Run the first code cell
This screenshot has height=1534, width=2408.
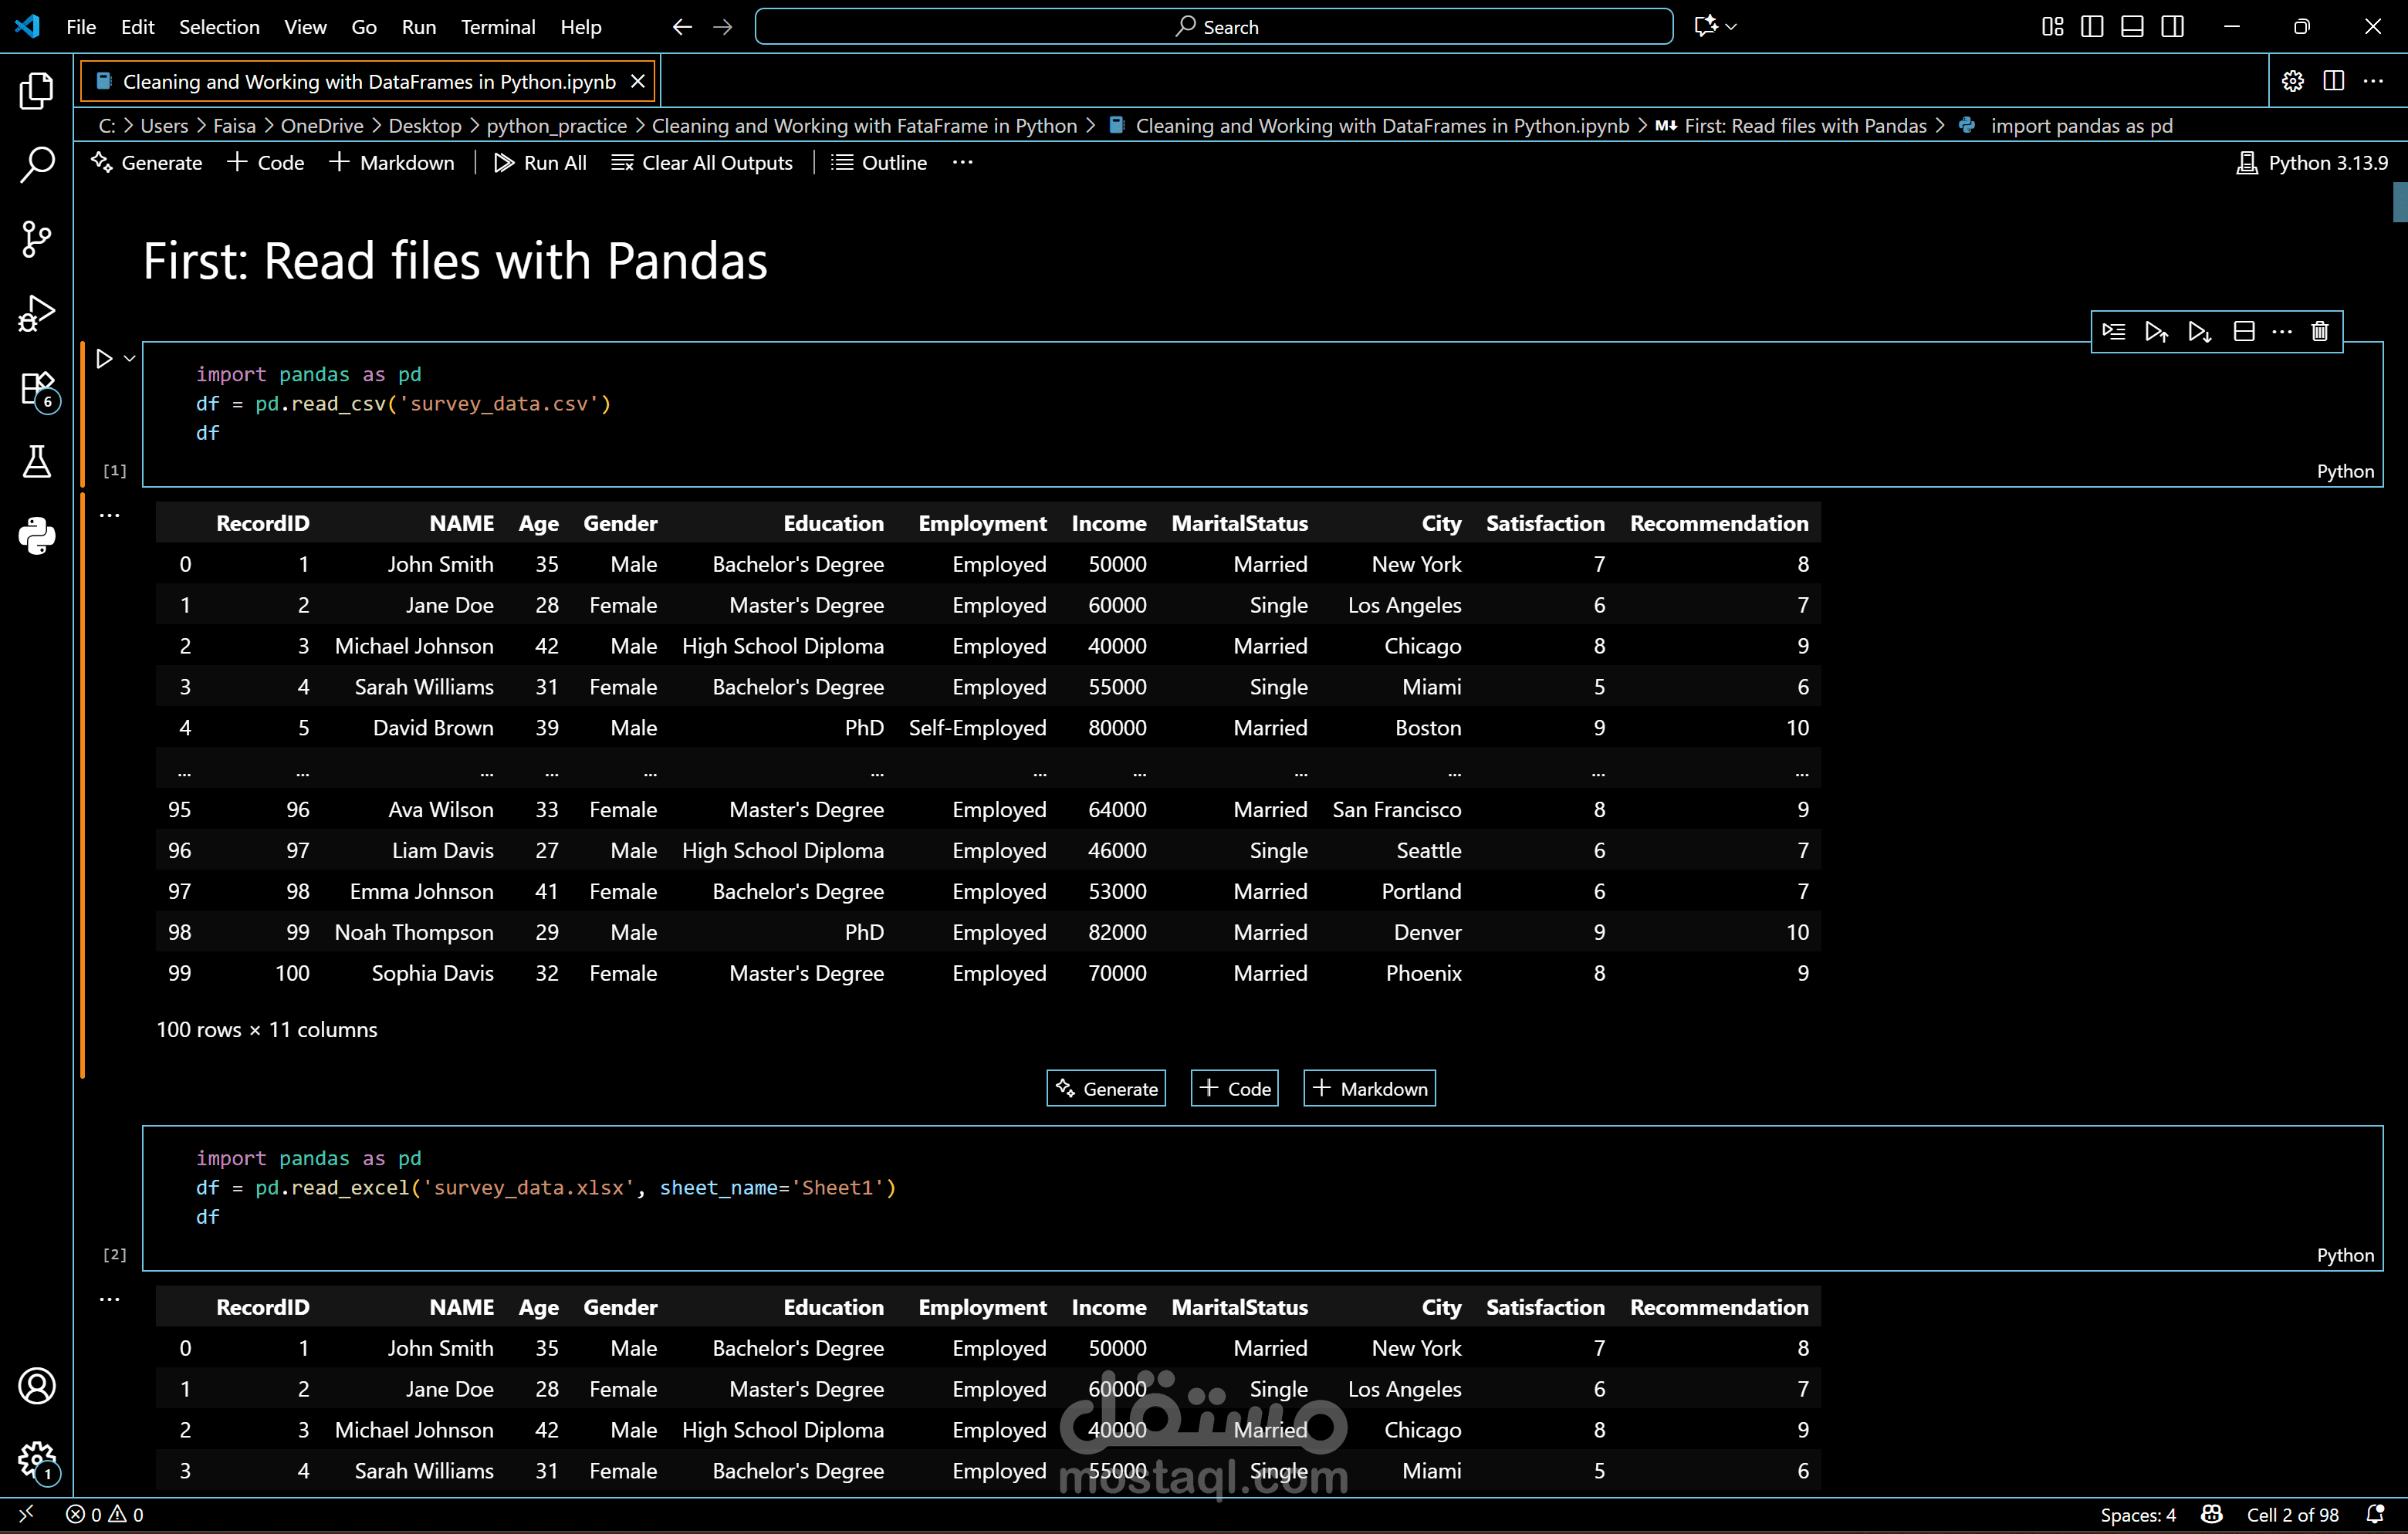(104, 358)
